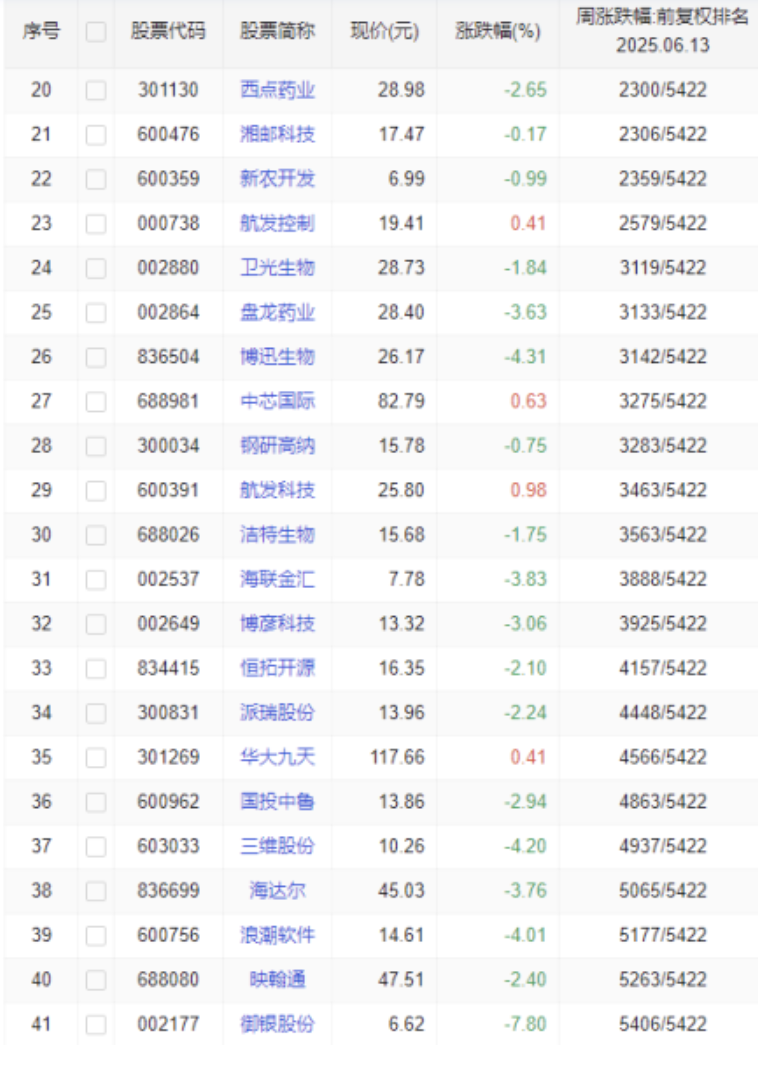This screenshot has height=1076, width=758.
Task: Open 中芯国际 stock link
Action: tap(277, 401)
